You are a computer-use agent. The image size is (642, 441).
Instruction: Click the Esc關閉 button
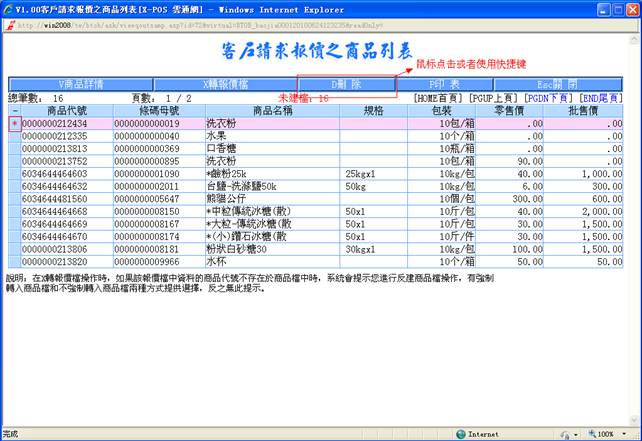tap(557, 84)
